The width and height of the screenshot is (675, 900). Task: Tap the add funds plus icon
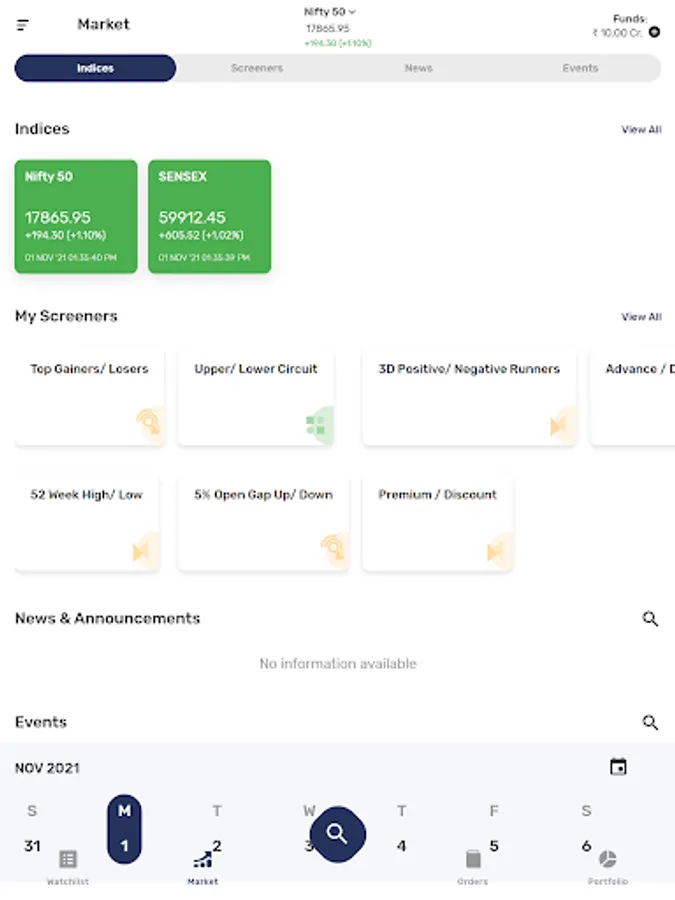coord(654,32)
